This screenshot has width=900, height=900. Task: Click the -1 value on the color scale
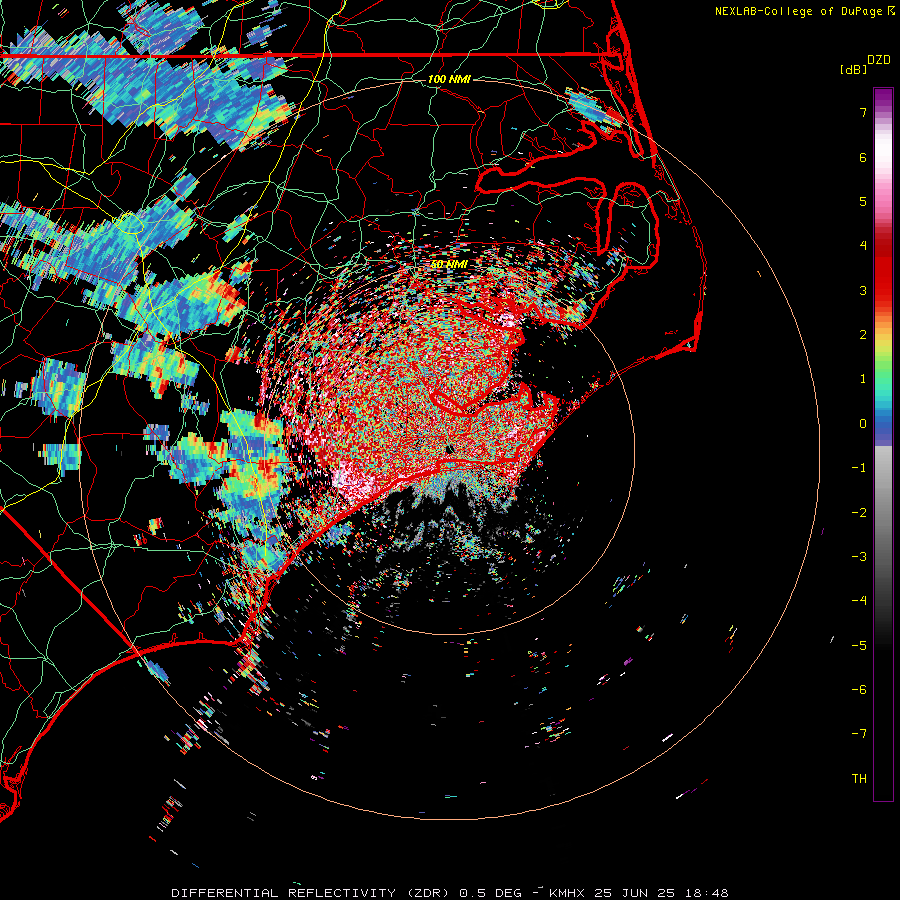click(859, 468)
